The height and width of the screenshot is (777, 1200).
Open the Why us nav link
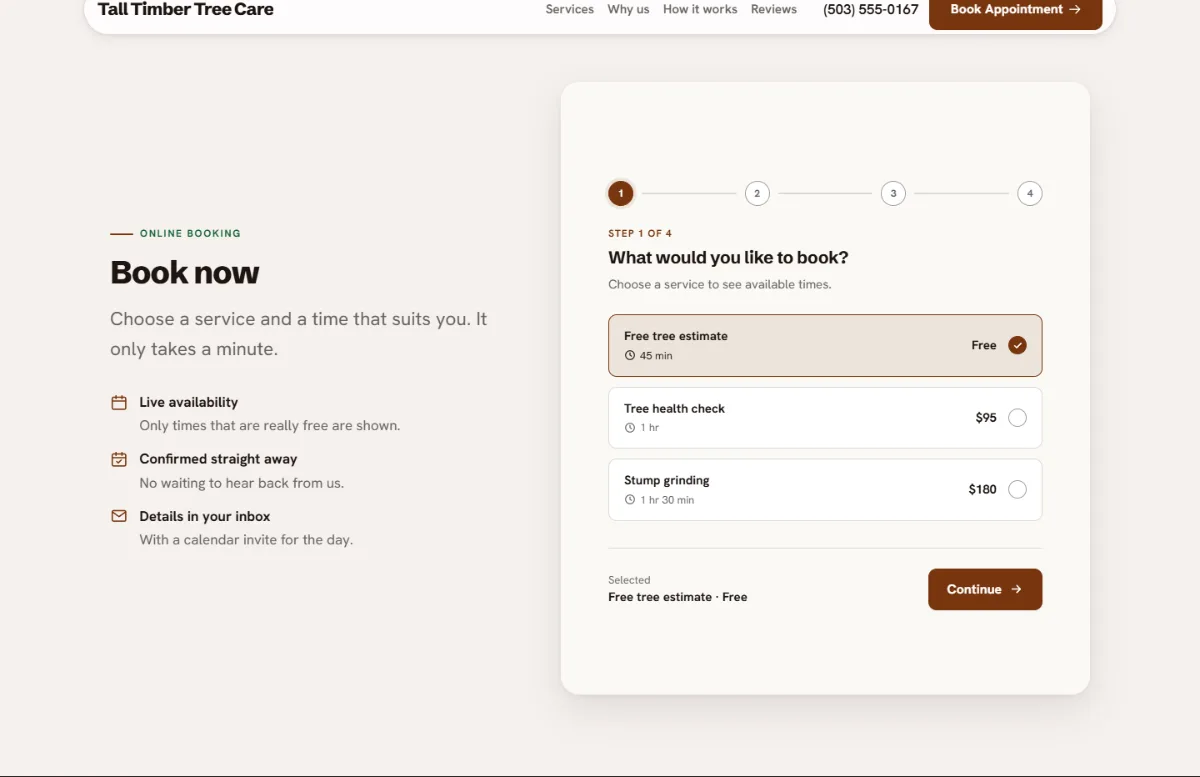pos(628,9)
